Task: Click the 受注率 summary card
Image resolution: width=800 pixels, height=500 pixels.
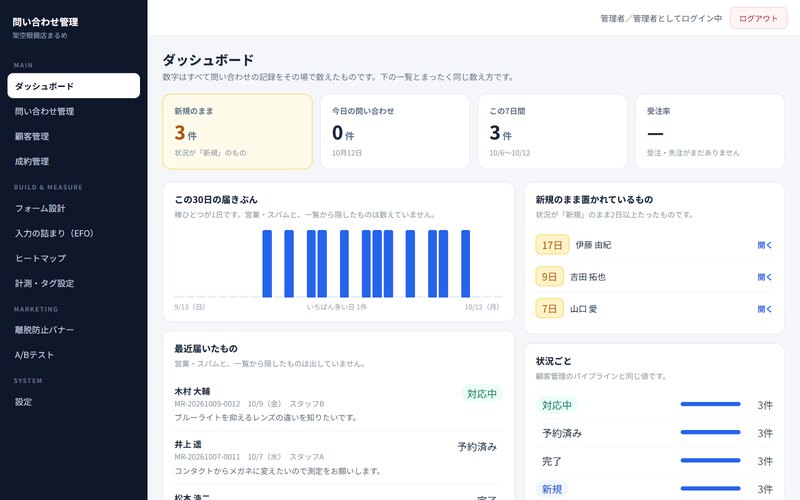Action: click(710, 131)
